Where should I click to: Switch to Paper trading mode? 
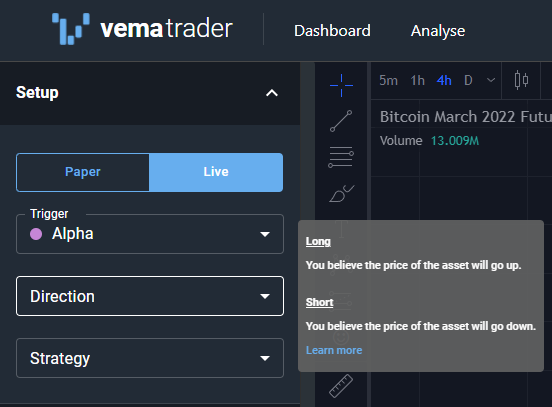coord(83,172)
